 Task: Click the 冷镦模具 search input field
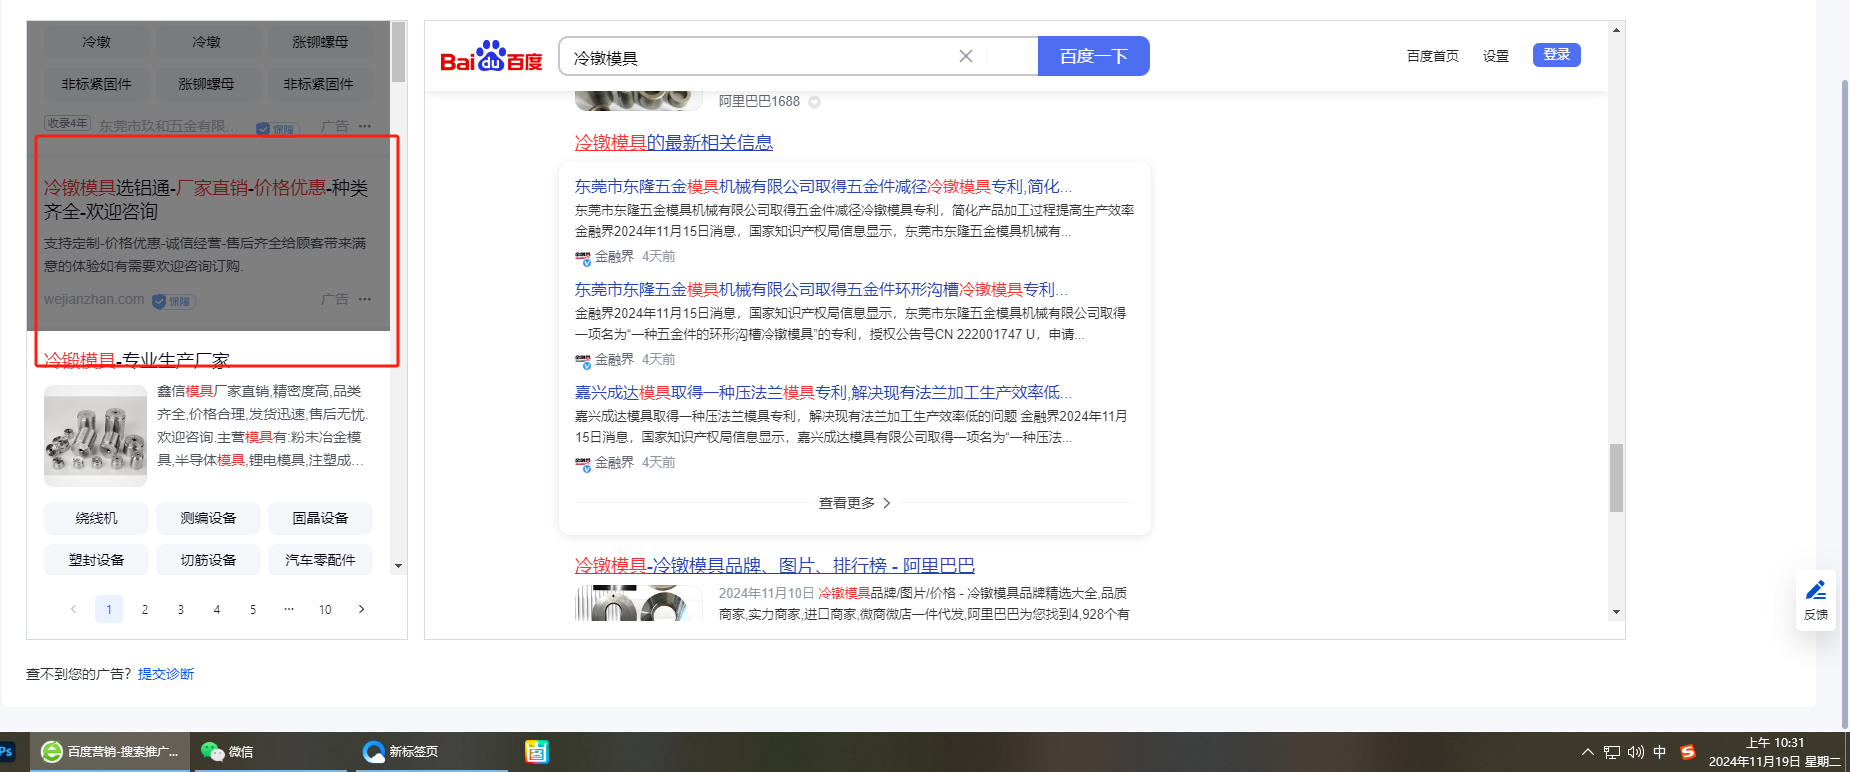(760, 57)
